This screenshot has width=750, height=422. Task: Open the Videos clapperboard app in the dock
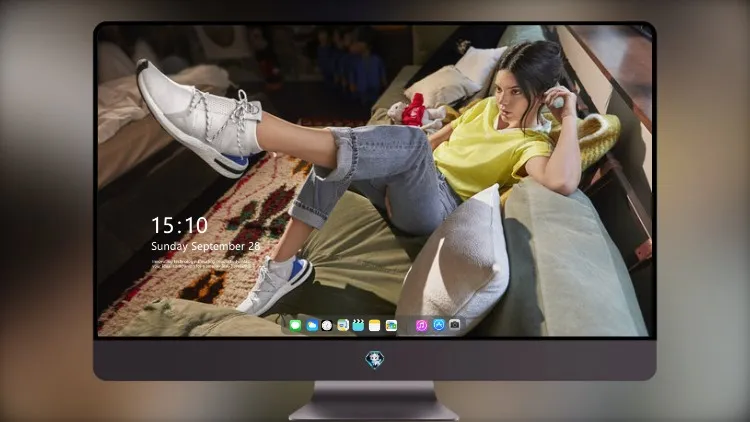(358, 326)
